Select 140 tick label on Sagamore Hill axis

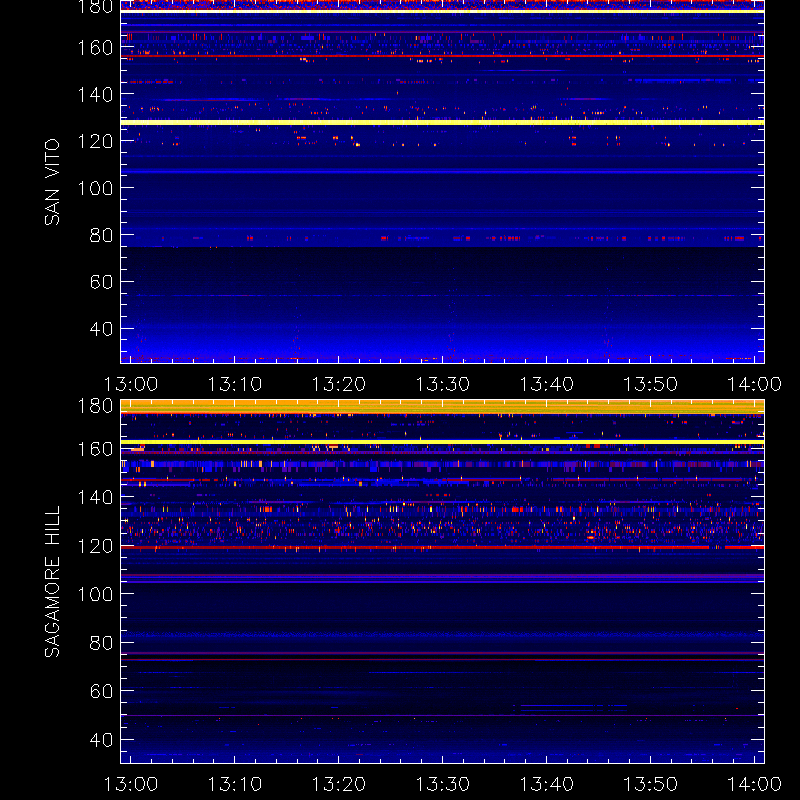[x=95, y=497]
